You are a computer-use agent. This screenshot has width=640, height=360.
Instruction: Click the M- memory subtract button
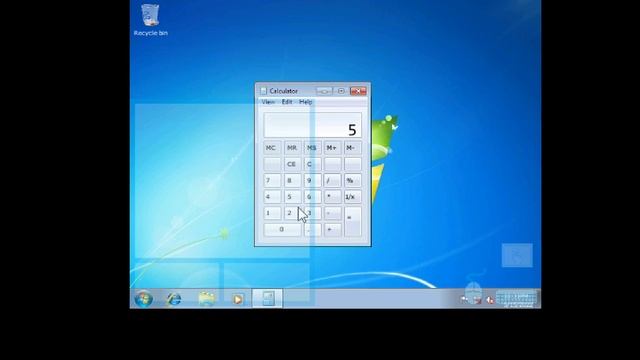pyautogui.click(x=352, y=148)
